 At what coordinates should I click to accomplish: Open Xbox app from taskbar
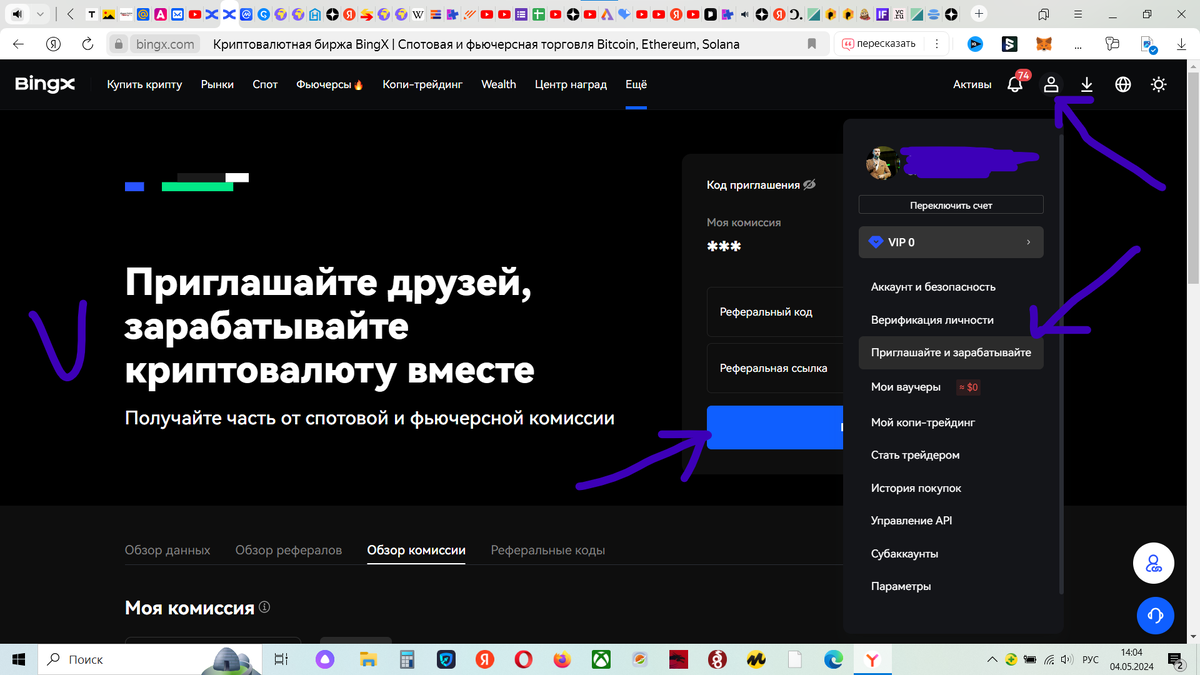pos(601,659)
